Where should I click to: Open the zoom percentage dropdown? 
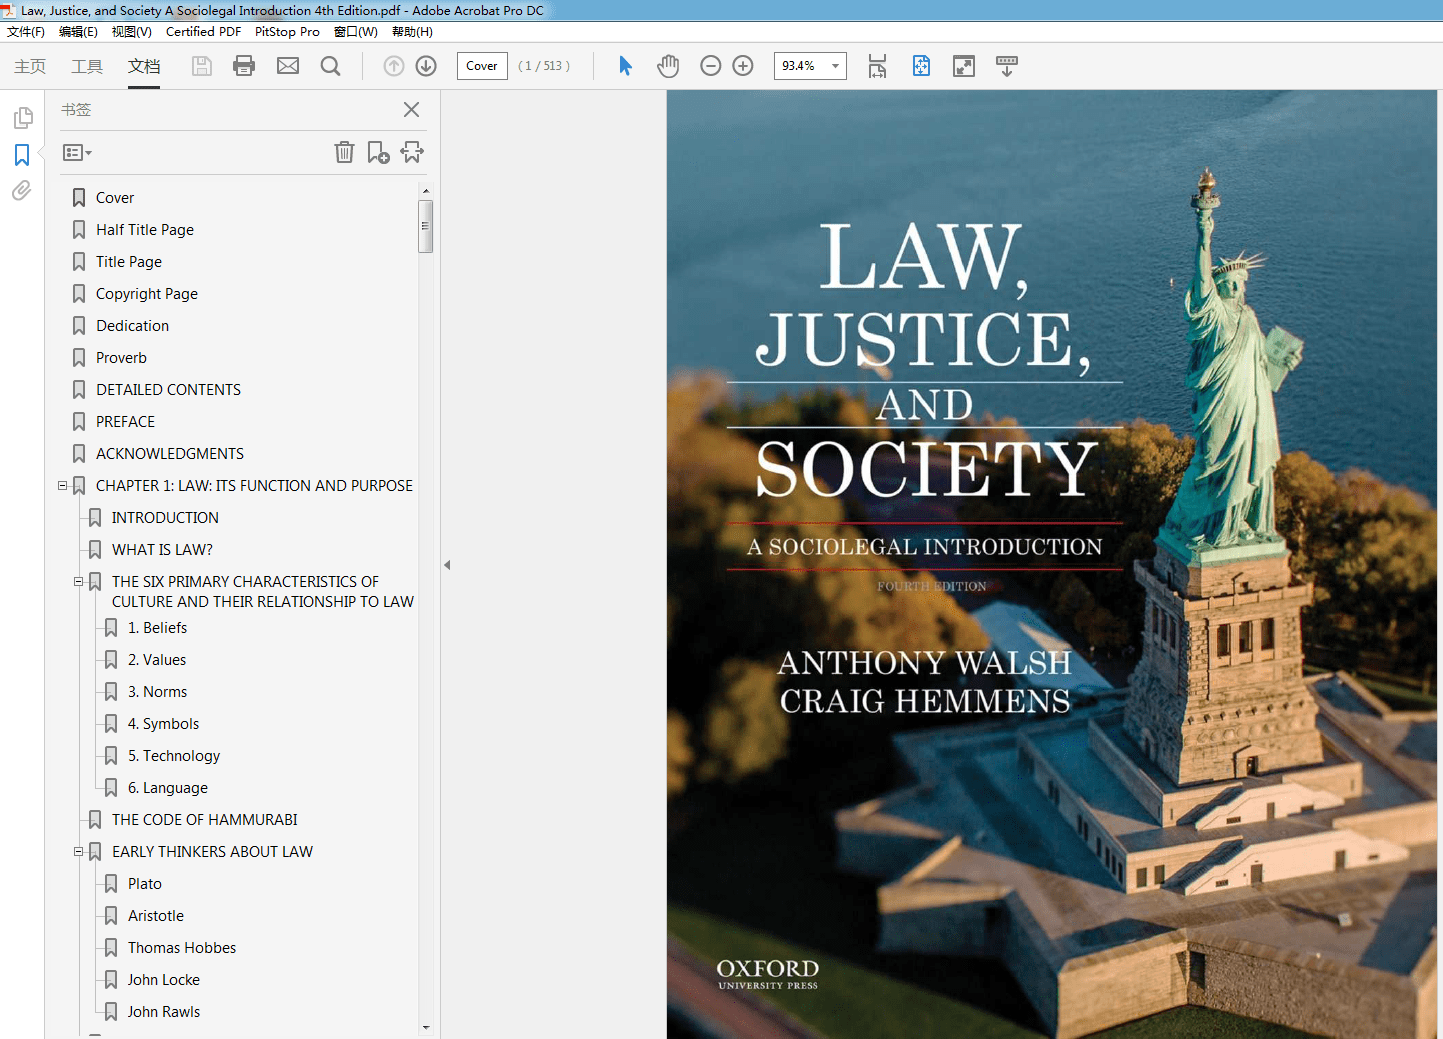click(x=835, y=66)
